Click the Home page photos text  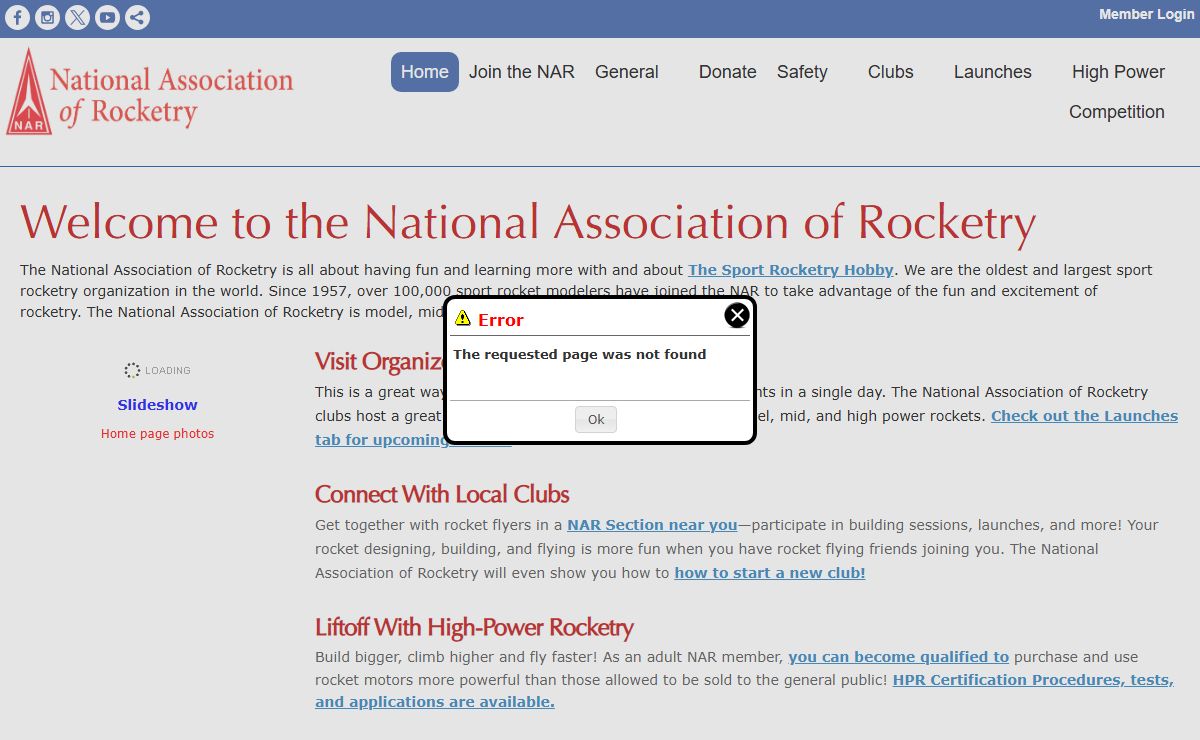coord(157,434)
